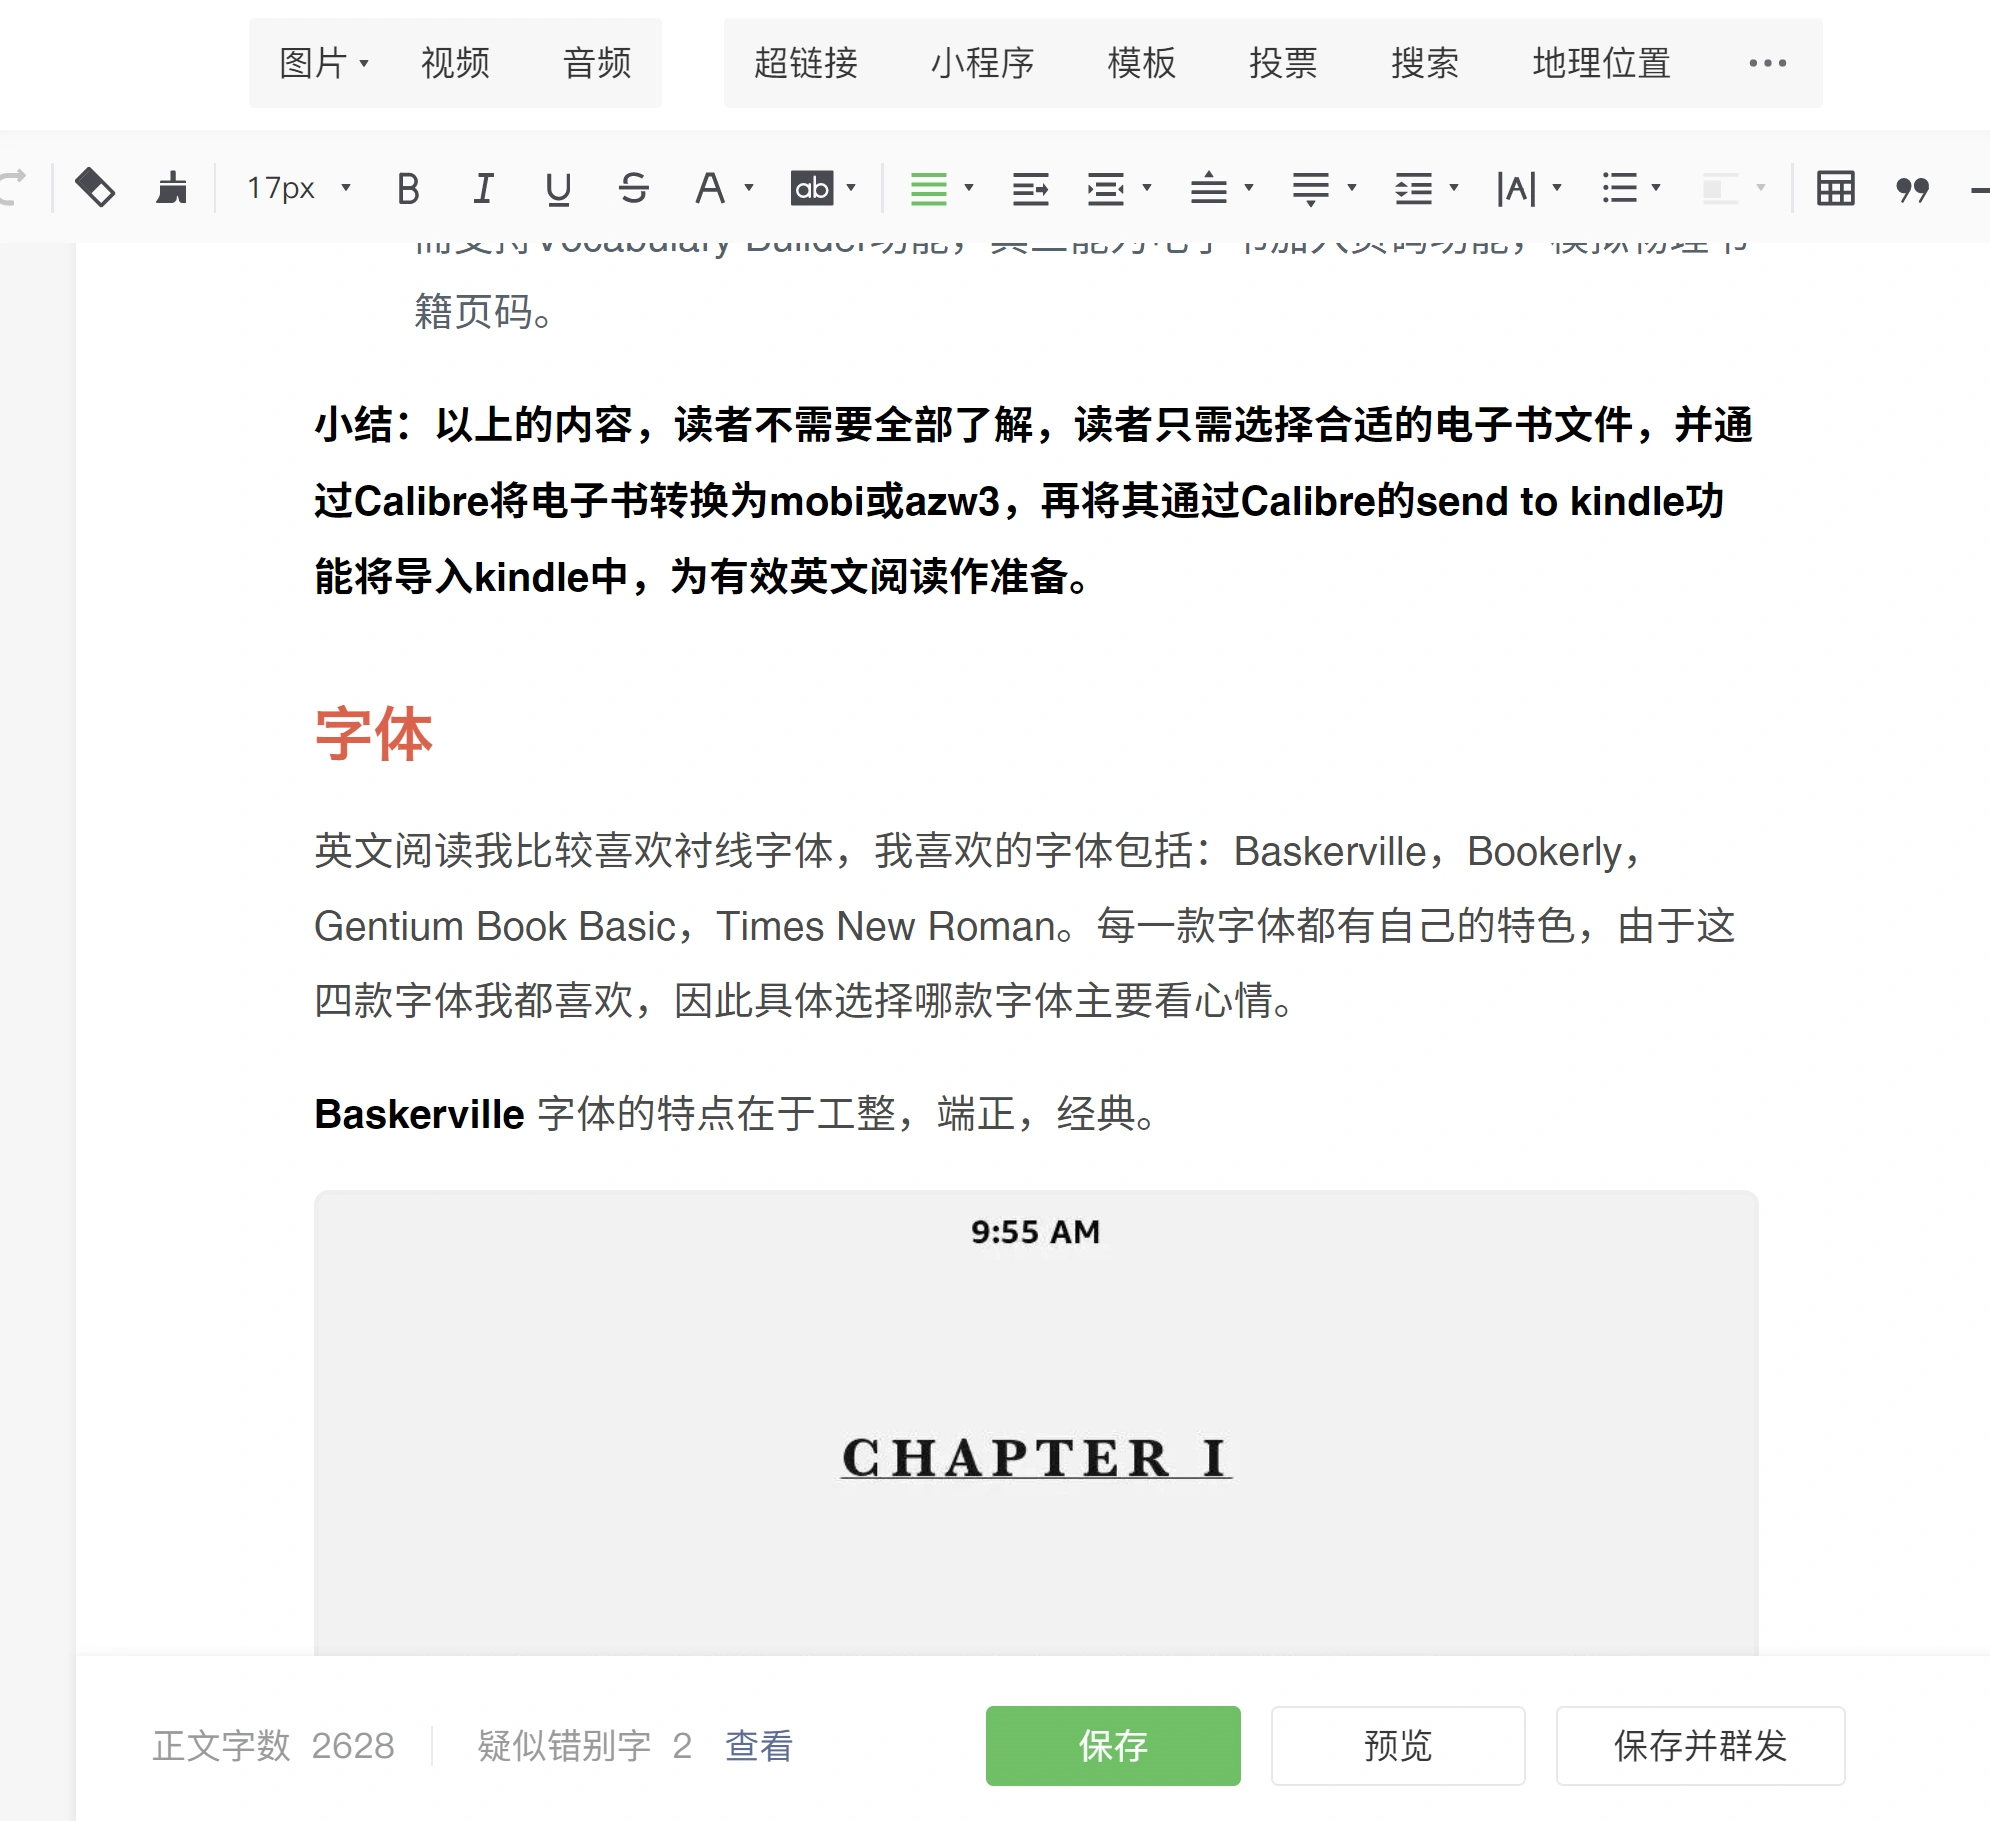Open the 图片 insert menu
Image resolution: width=1990 pixels, height=1821 pixels.
324,63
